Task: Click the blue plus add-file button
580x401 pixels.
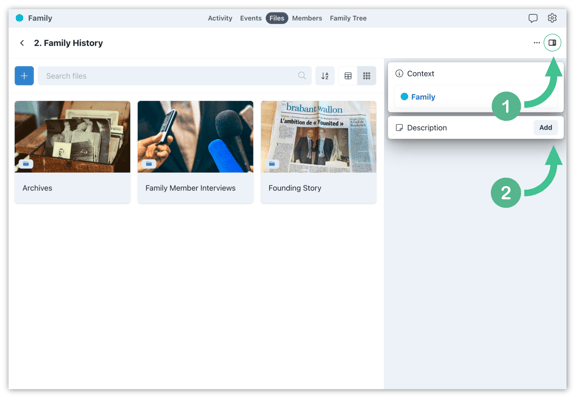Action: tap(24, 76)
